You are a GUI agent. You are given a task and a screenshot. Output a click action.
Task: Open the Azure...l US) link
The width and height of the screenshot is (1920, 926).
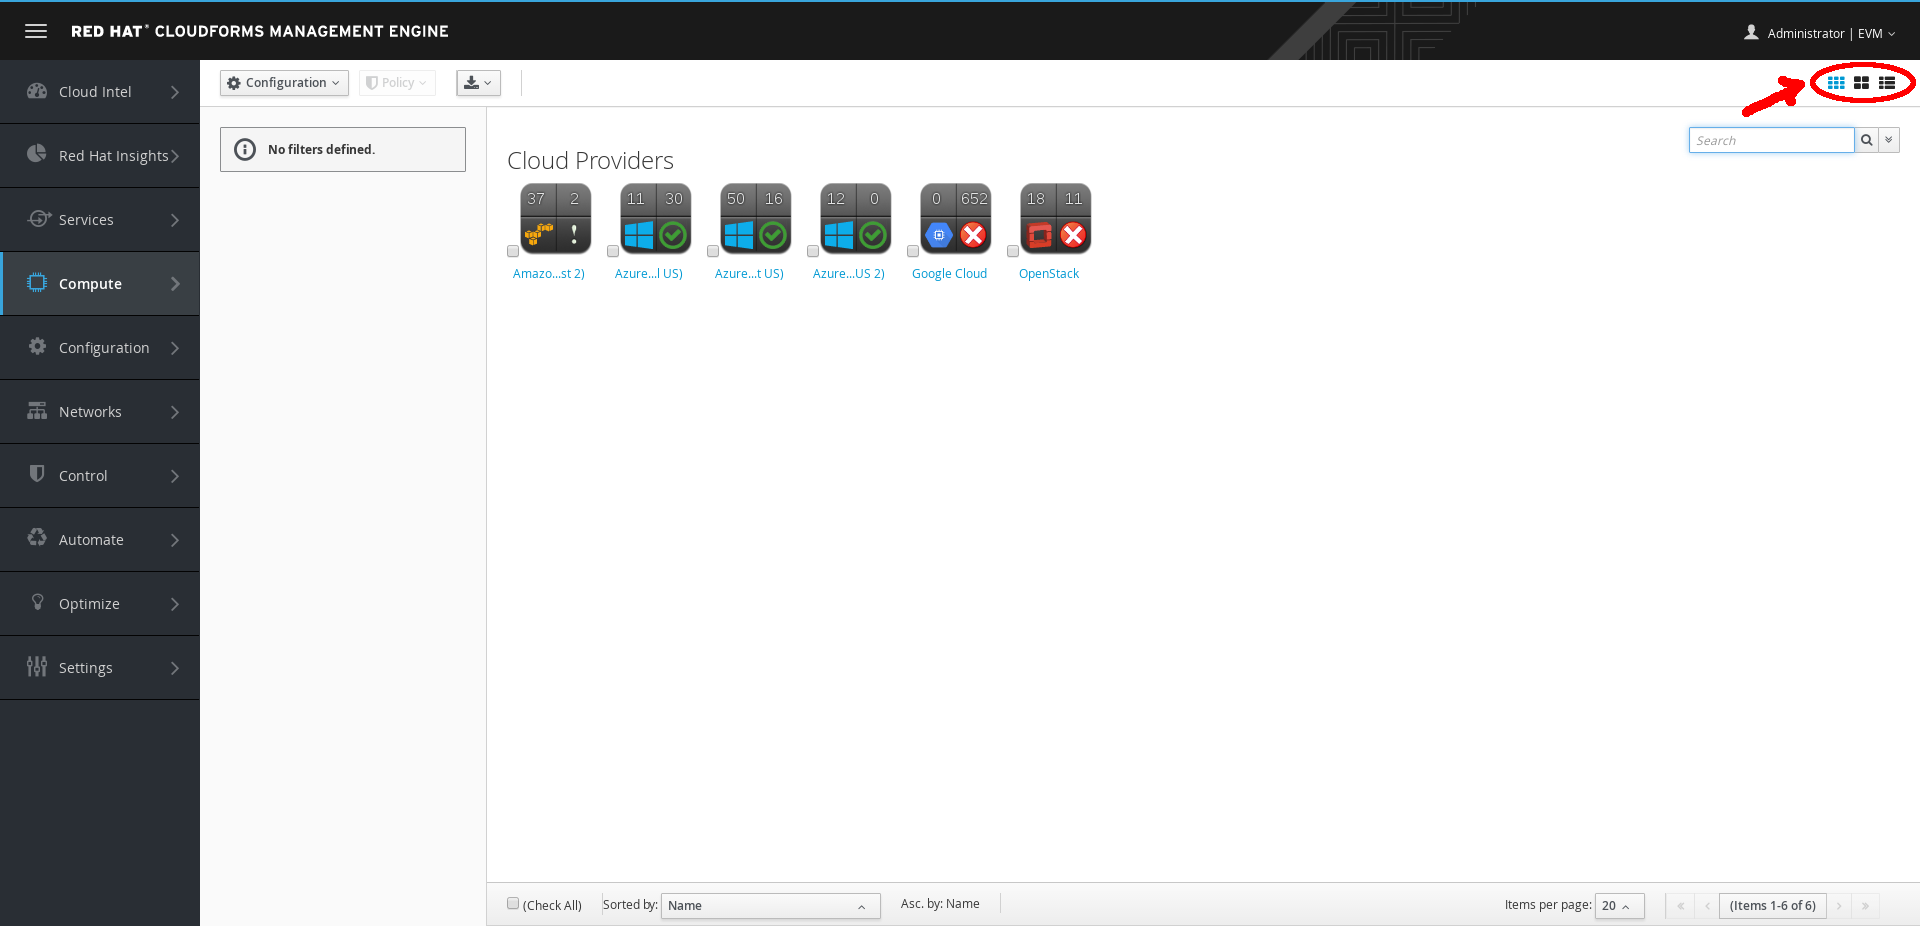(649, 274)
